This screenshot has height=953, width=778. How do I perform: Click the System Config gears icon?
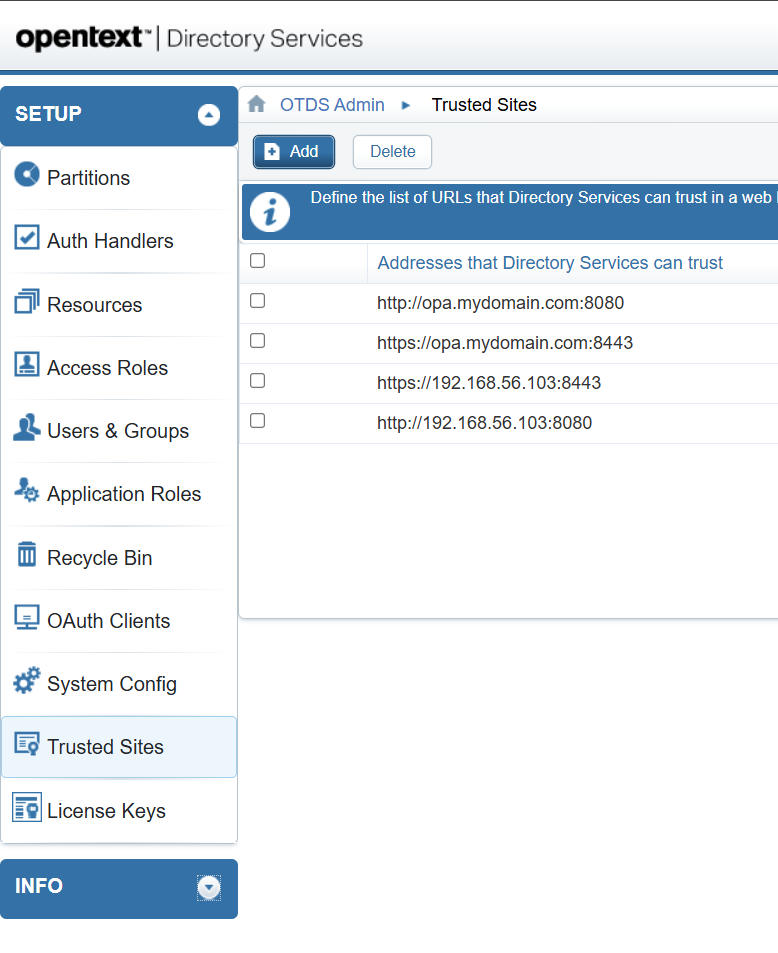27,682
